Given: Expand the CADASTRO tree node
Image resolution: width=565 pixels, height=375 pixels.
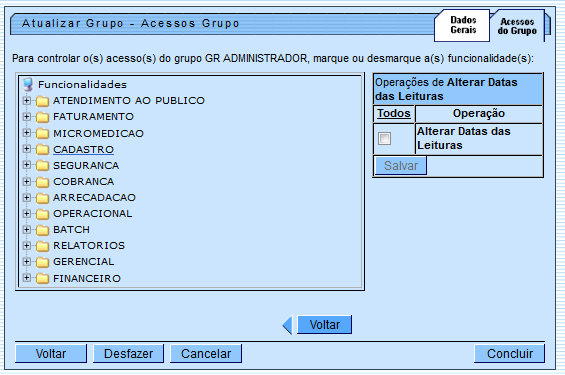Looking at the screenshot, I should coord(26,148).
